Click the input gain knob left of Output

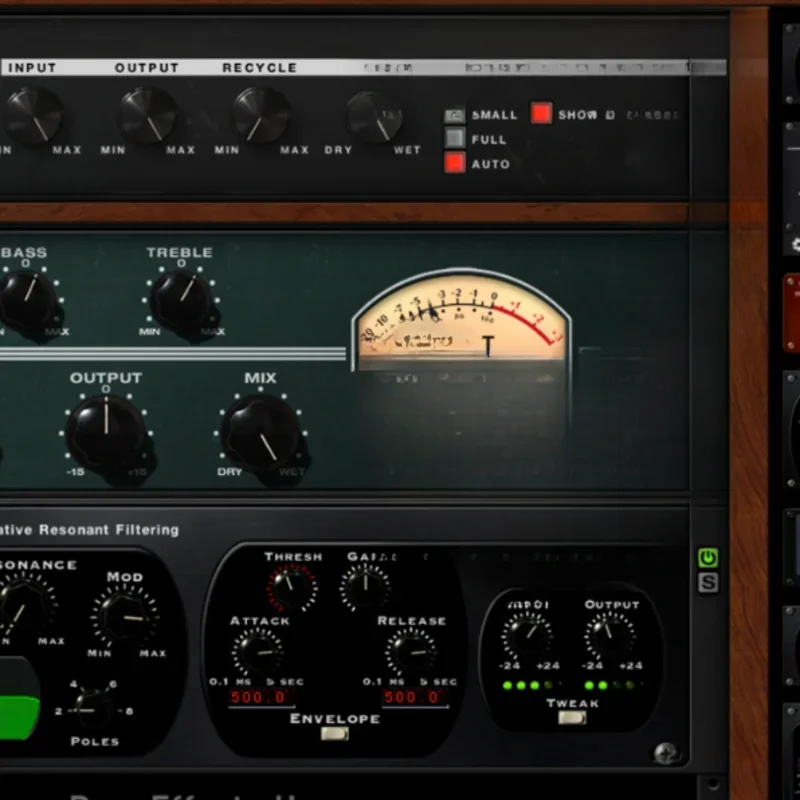point(527,636)
